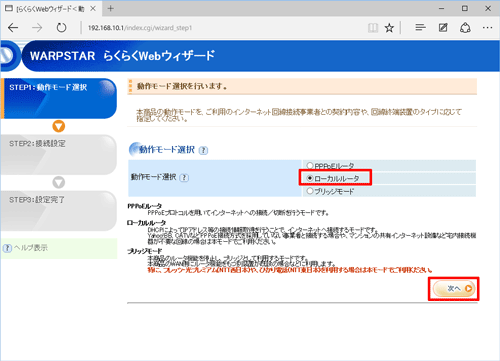Click the 動作モード選択を行います。 heading
The width and height of the screenshot is (500, 361).
point(182,86)
